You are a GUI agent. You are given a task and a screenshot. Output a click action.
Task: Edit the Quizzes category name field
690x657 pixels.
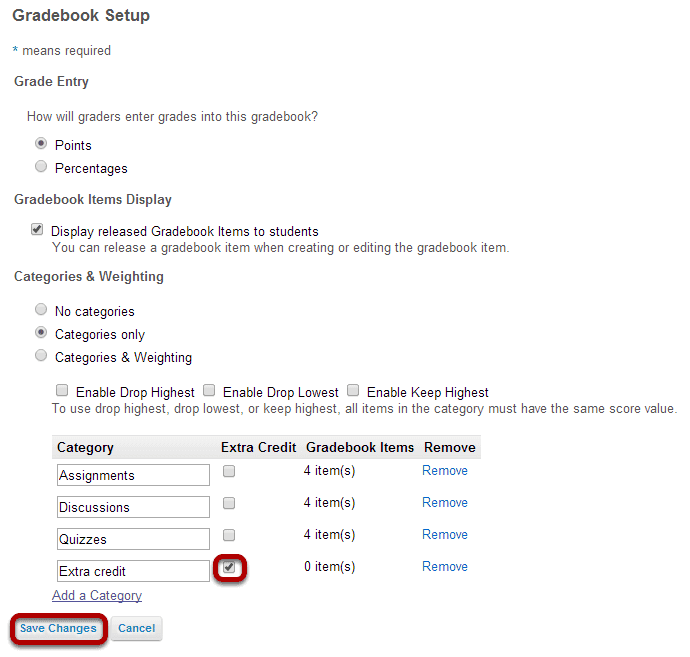click(133, 539)
